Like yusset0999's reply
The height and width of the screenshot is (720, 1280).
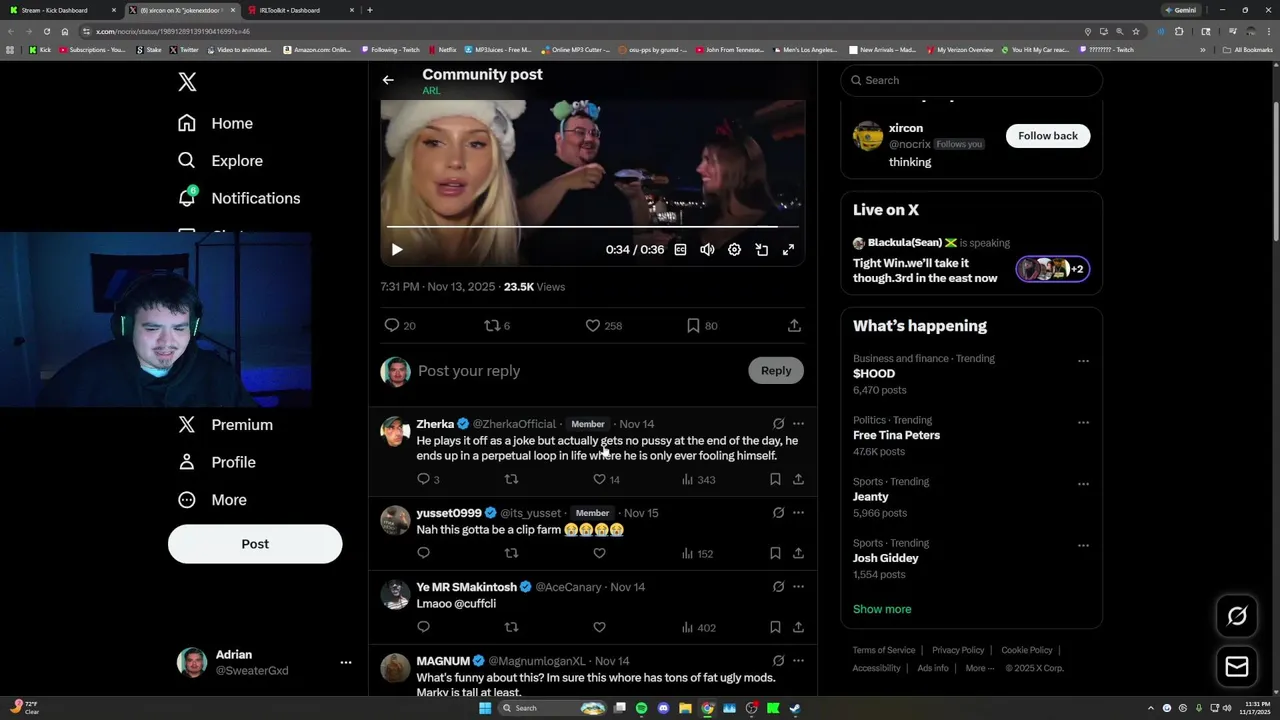pyautogui.click(x=599, y=553)
